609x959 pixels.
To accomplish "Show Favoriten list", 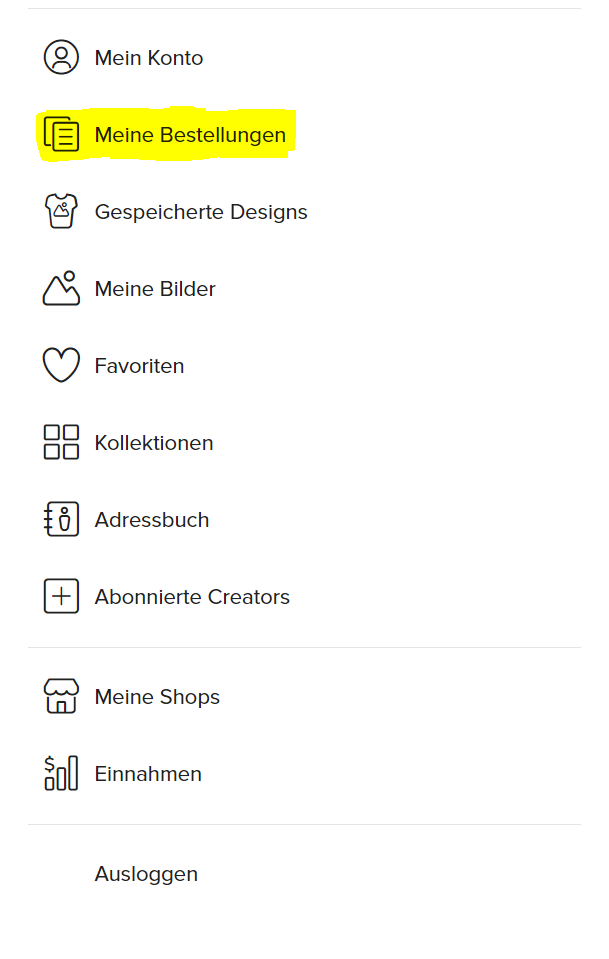I will point(139,366).
